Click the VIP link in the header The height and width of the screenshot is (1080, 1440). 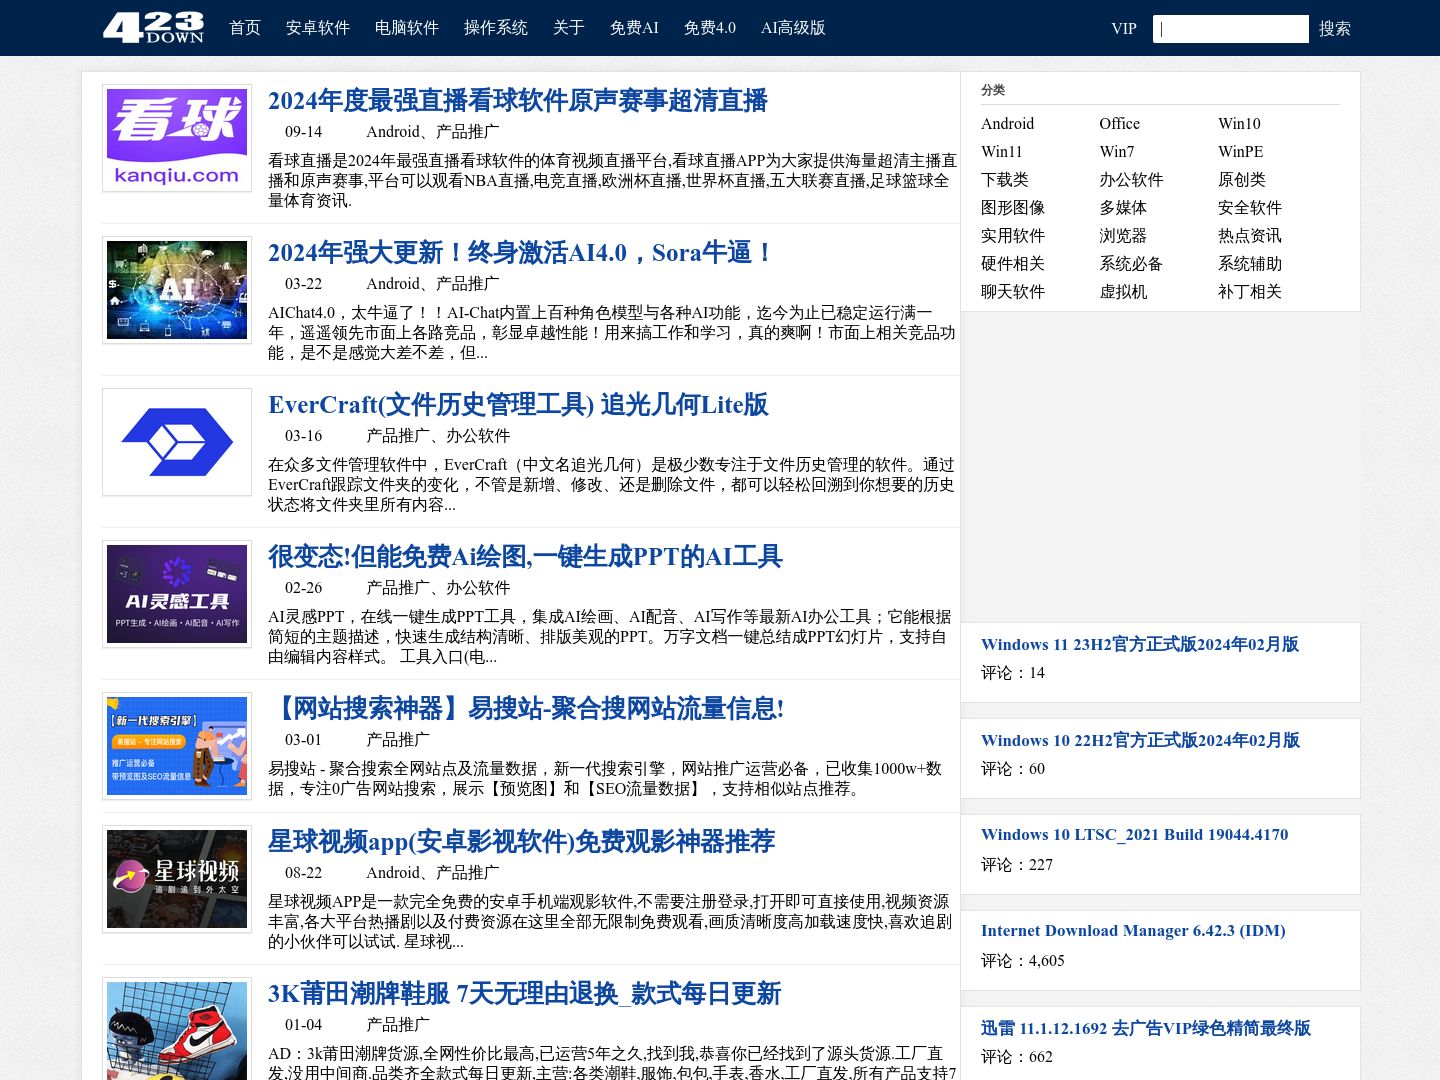point(1124,28)
